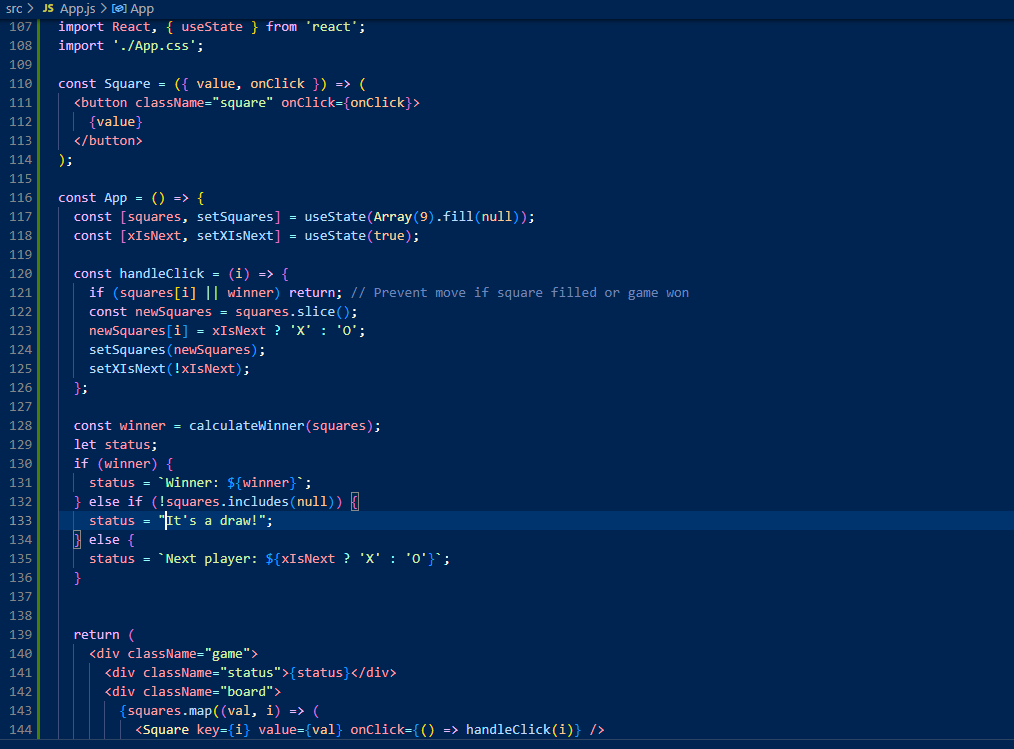Click 'includes' in the else-if condition
Viewport: 1014px width, 749px height.
258,502
